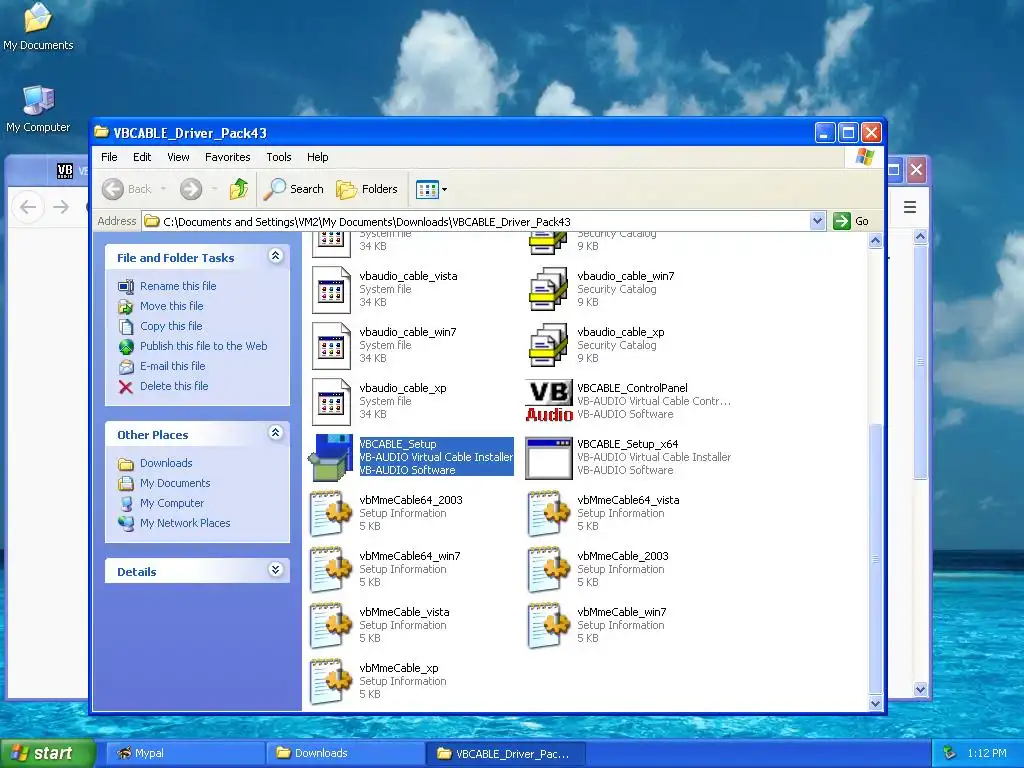Image resolution: width=1024 pixels, height=768 pixels.
Task: Select vbaudio_cable_xp security catalog icon
Action: click(548, 345)
